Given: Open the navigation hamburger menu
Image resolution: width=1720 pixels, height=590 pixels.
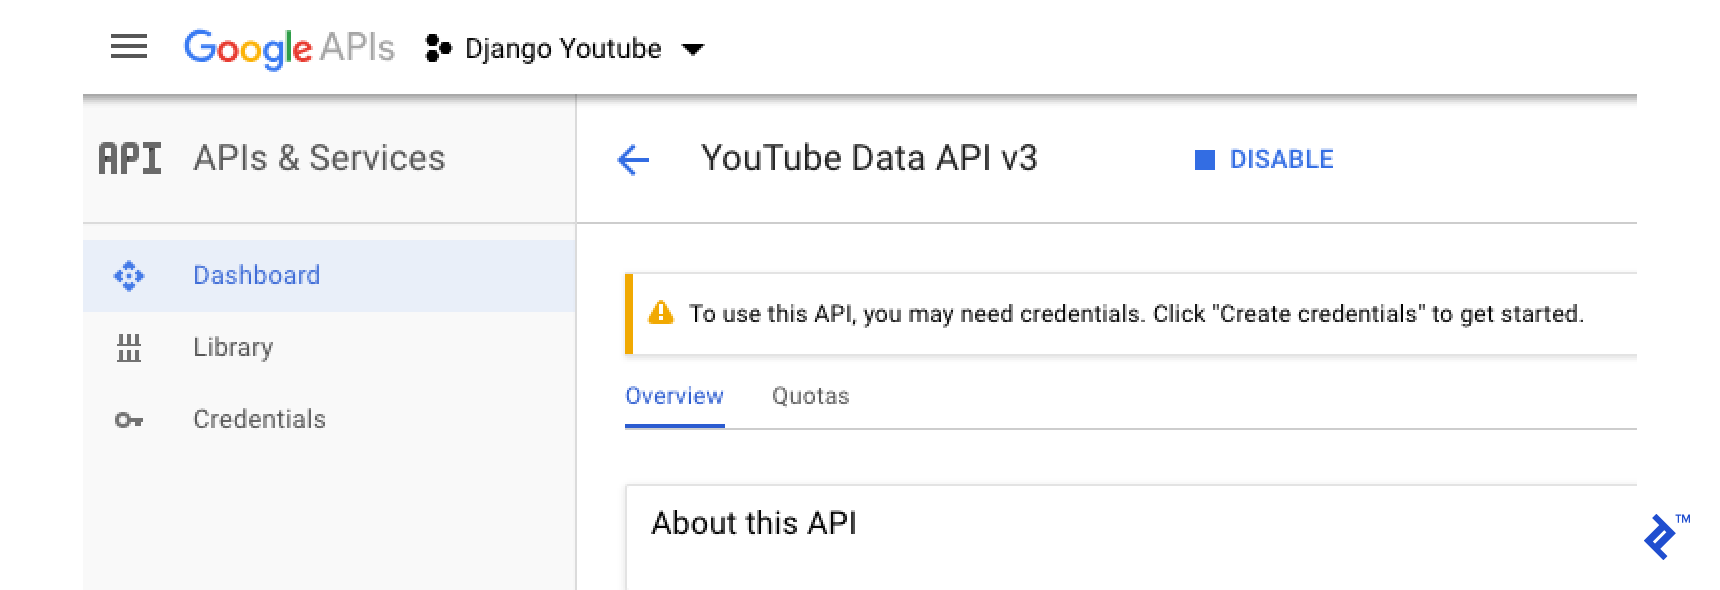Looking at the screenshot, I should click(x=128, y=47).
